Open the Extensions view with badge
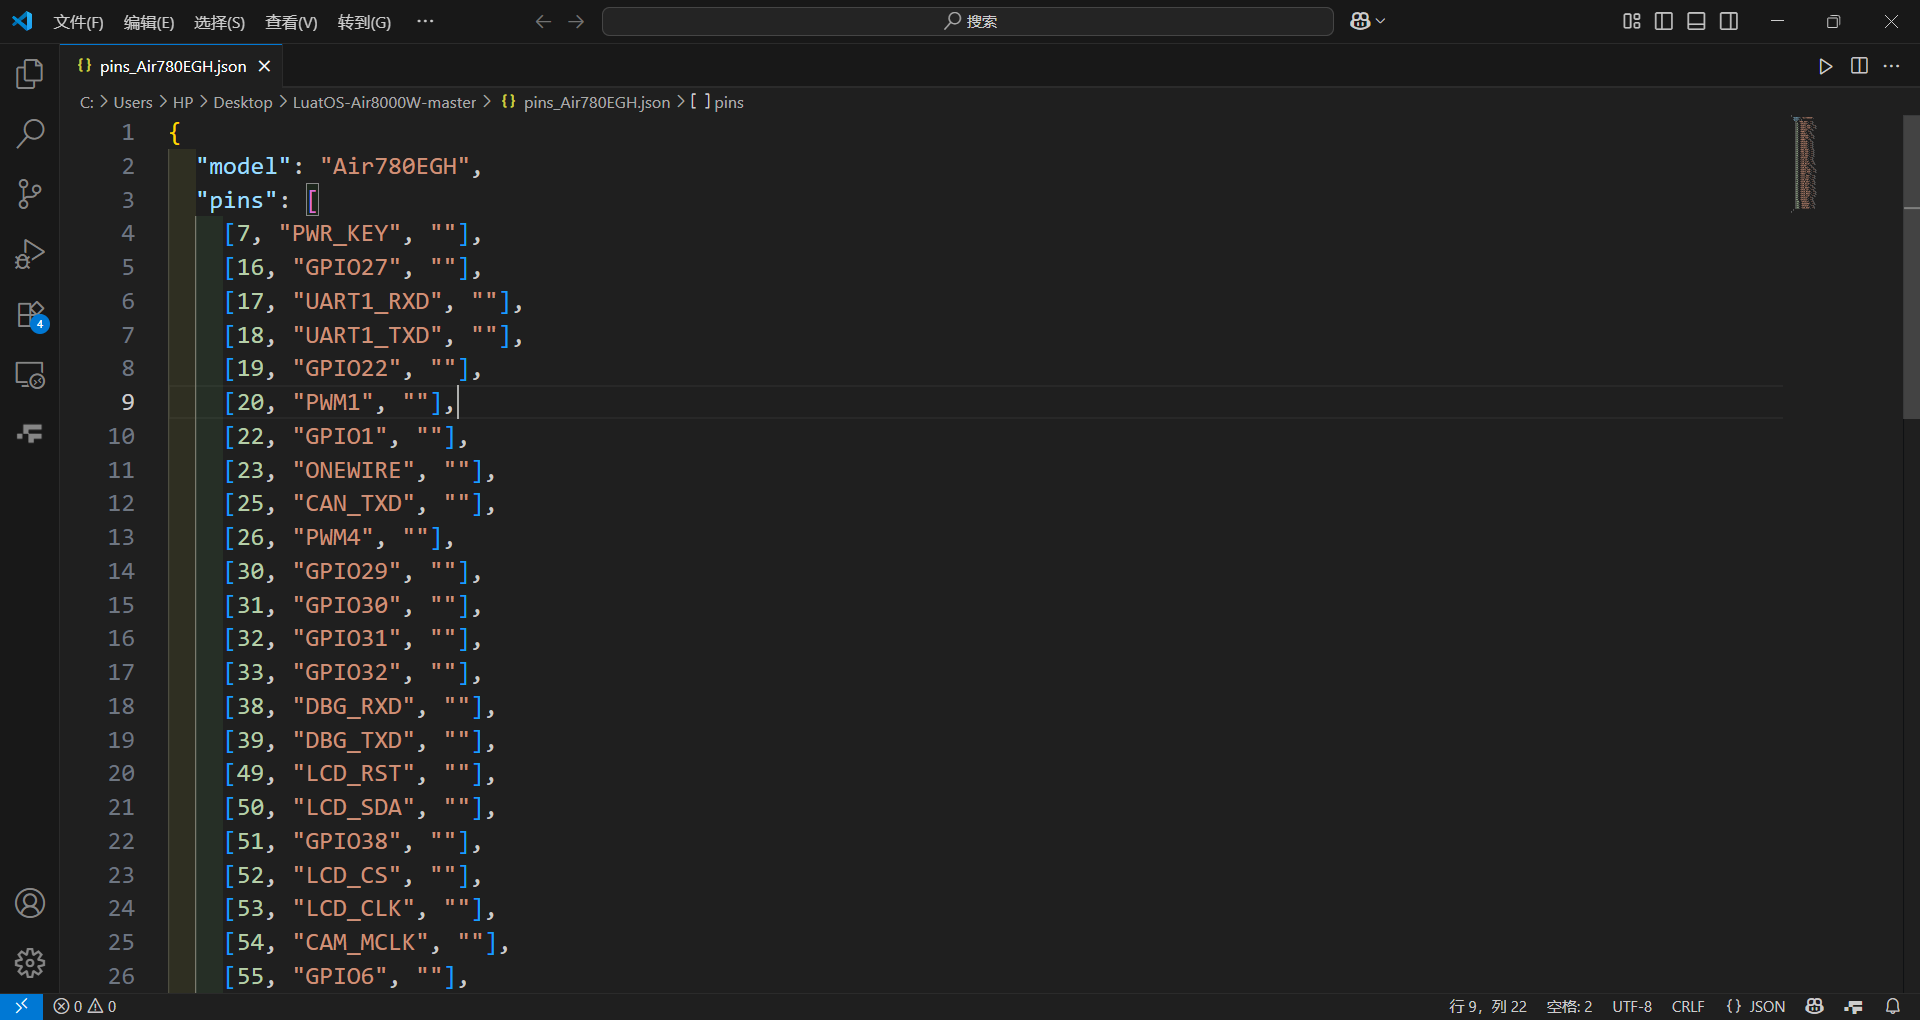Screen dimensions: 1920x1020 30,315
